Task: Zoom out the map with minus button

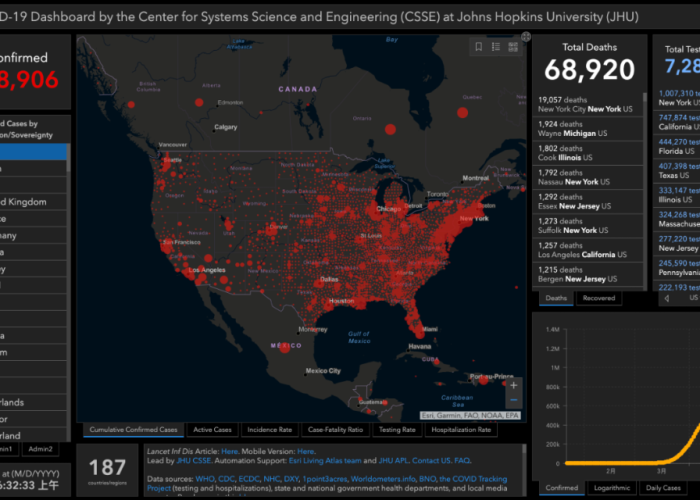Action: (513, 400)
